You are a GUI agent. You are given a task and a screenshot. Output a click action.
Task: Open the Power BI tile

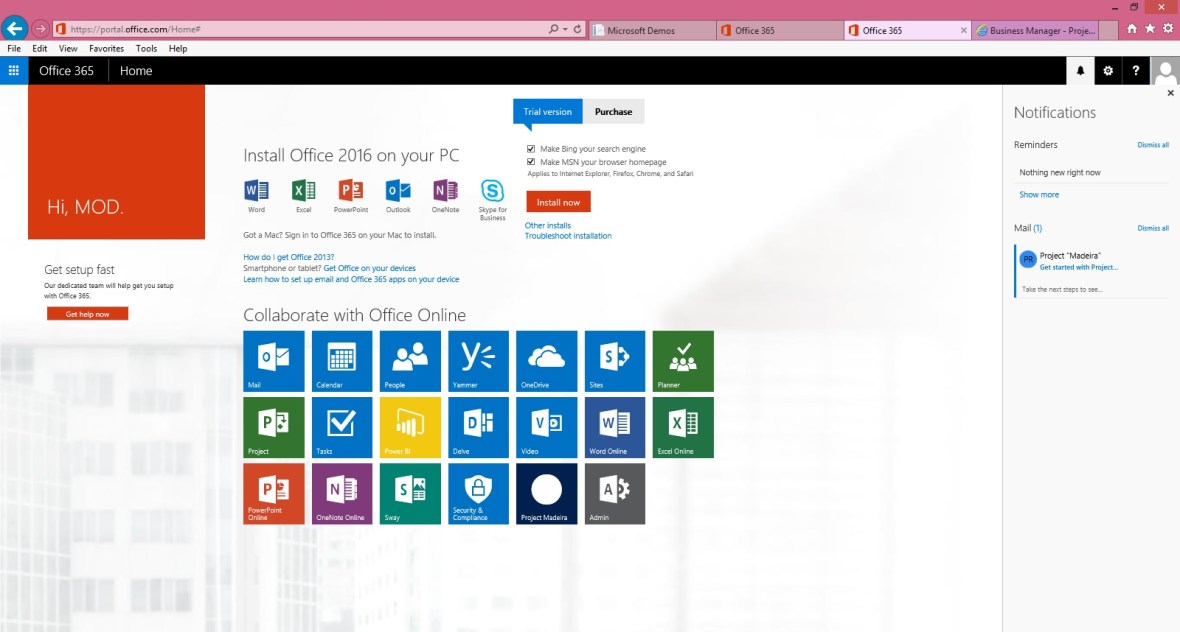[x=410, y=427]
